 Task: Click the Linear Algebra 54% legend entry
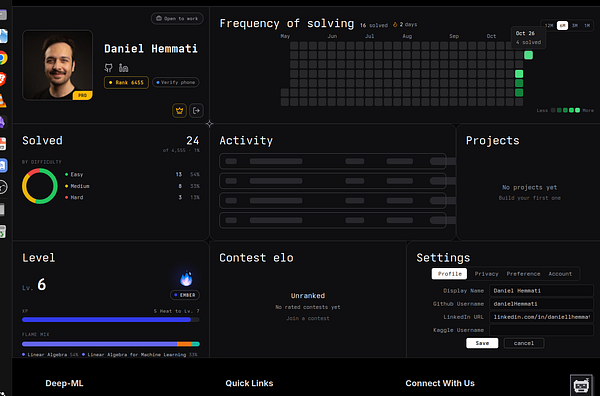(50, 355)
